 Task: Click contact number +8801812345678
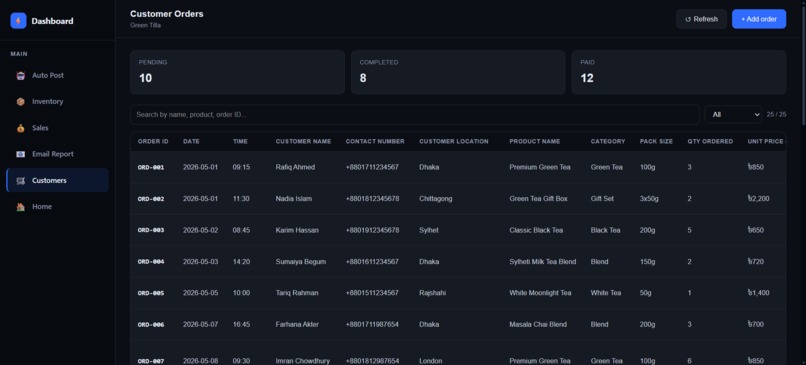[x=373, y=198]
